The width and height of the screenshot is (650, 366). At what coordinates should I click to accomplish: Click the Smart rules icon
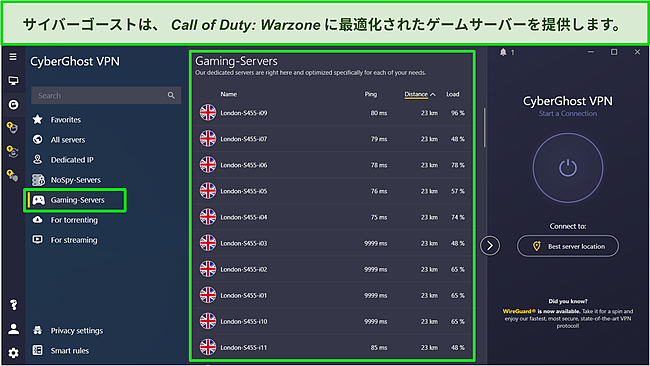point(38,350)
